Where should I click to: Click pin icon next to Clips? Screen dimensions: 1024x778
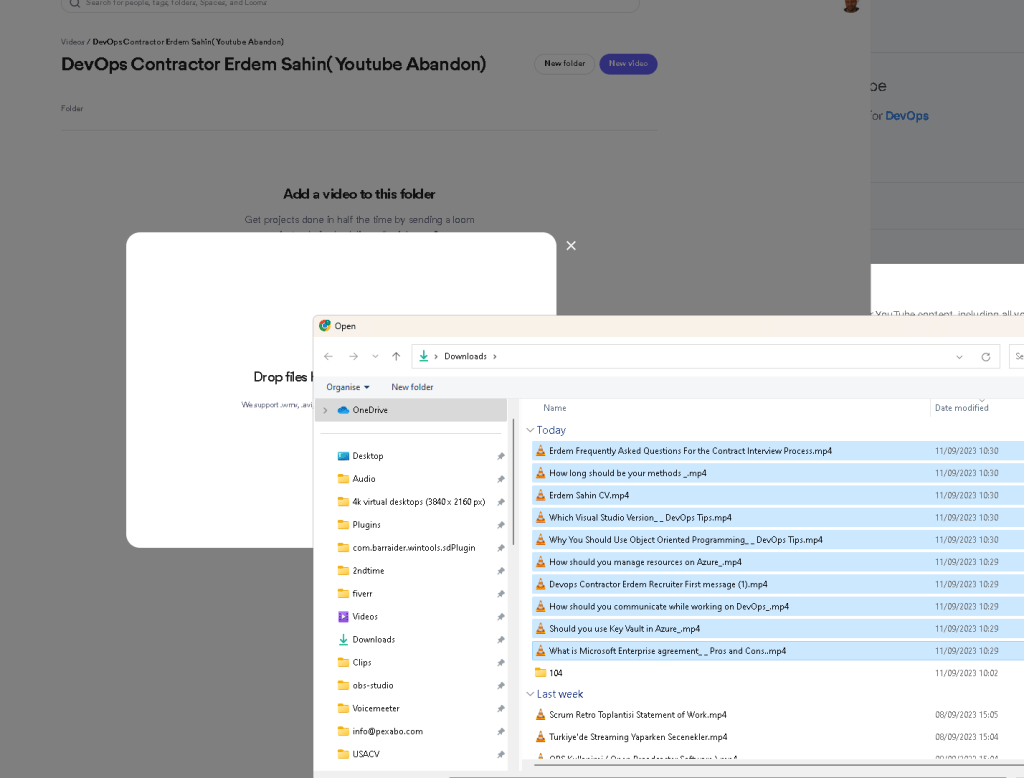click(x=501, y=663)
